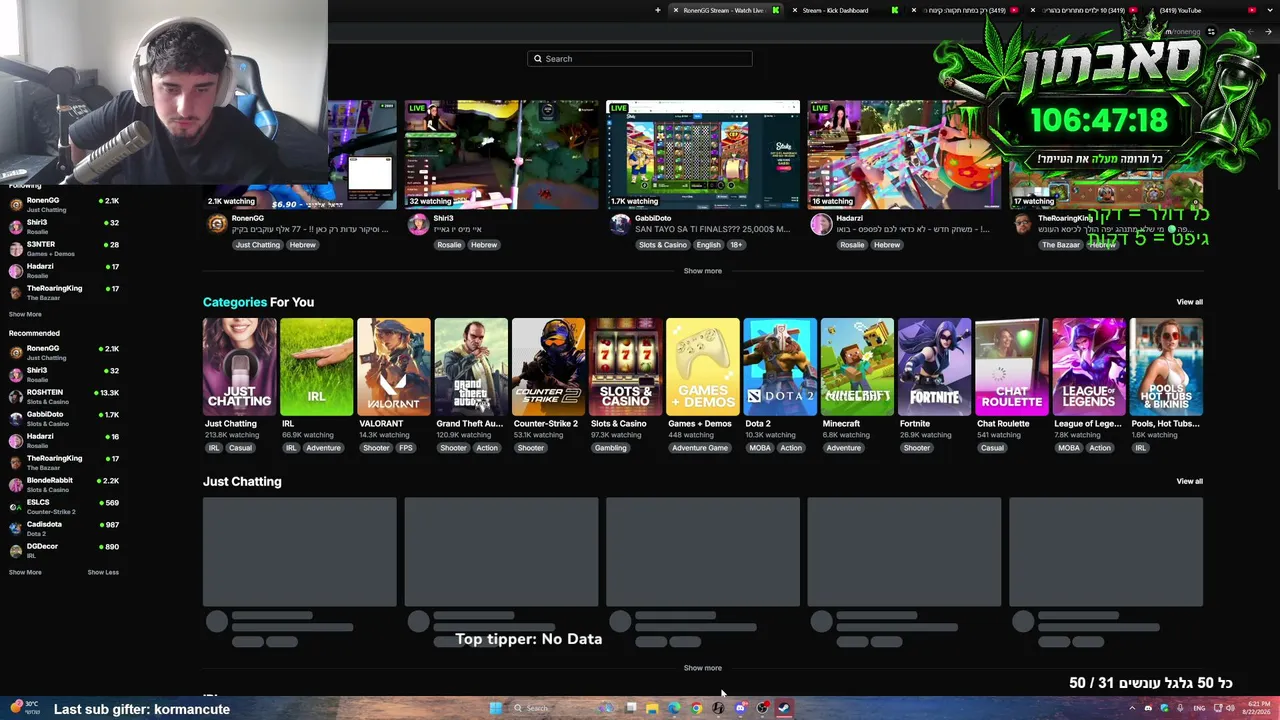The height and width of the screenshot is (720, 1280).
Task: Open DGDecor channel avatar in sidebar
Action: click(x=16, y=551)
